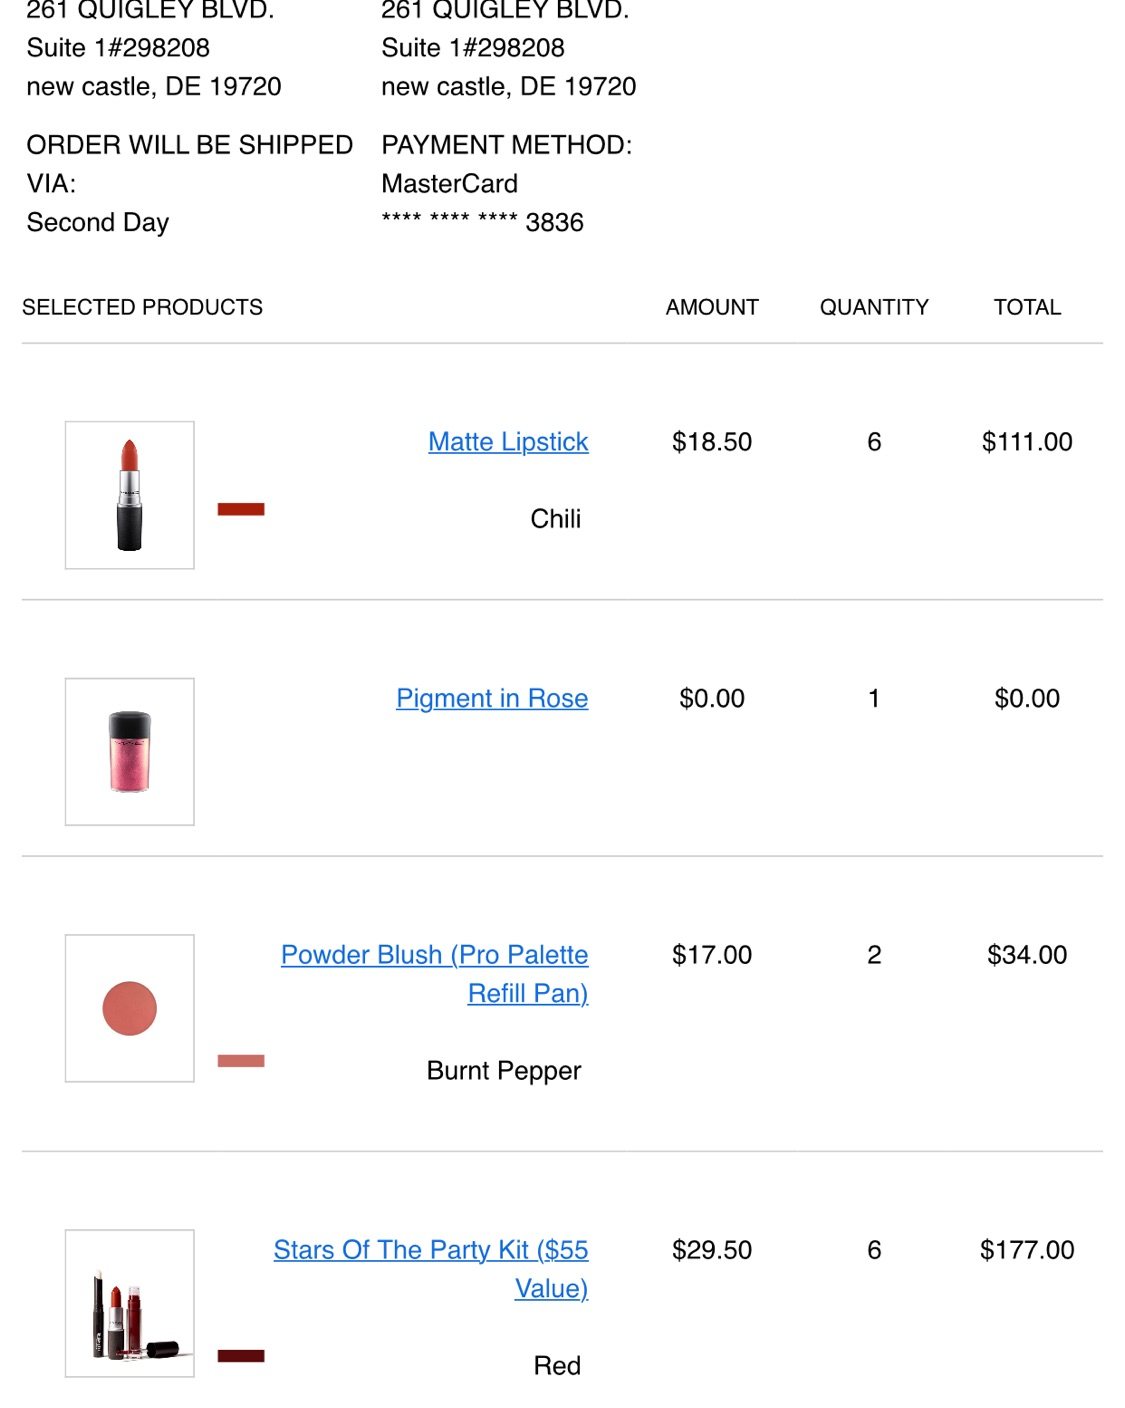Click the $34.00 Powder Blush total
The width and height of the screenshot is (1125, 1408).
click(1027, 955)
